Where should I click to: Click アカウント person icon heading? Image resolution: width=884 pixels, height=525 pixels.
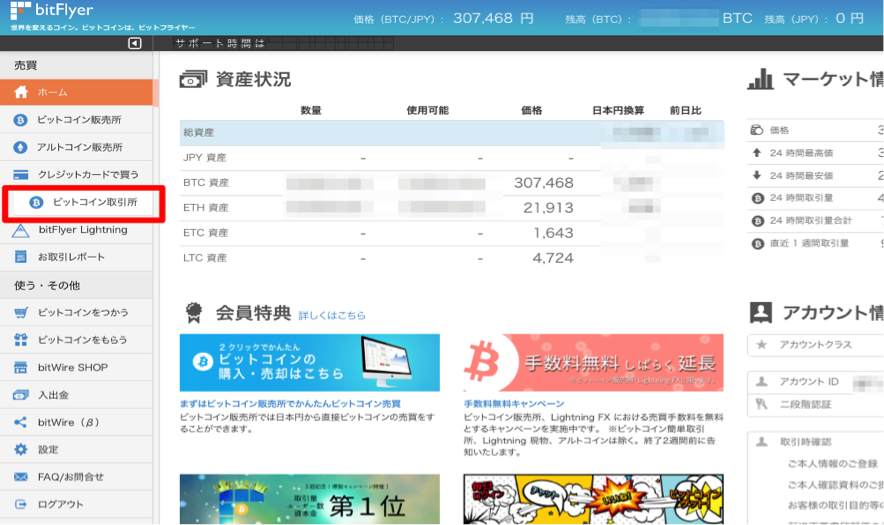(x=761, y=312)
